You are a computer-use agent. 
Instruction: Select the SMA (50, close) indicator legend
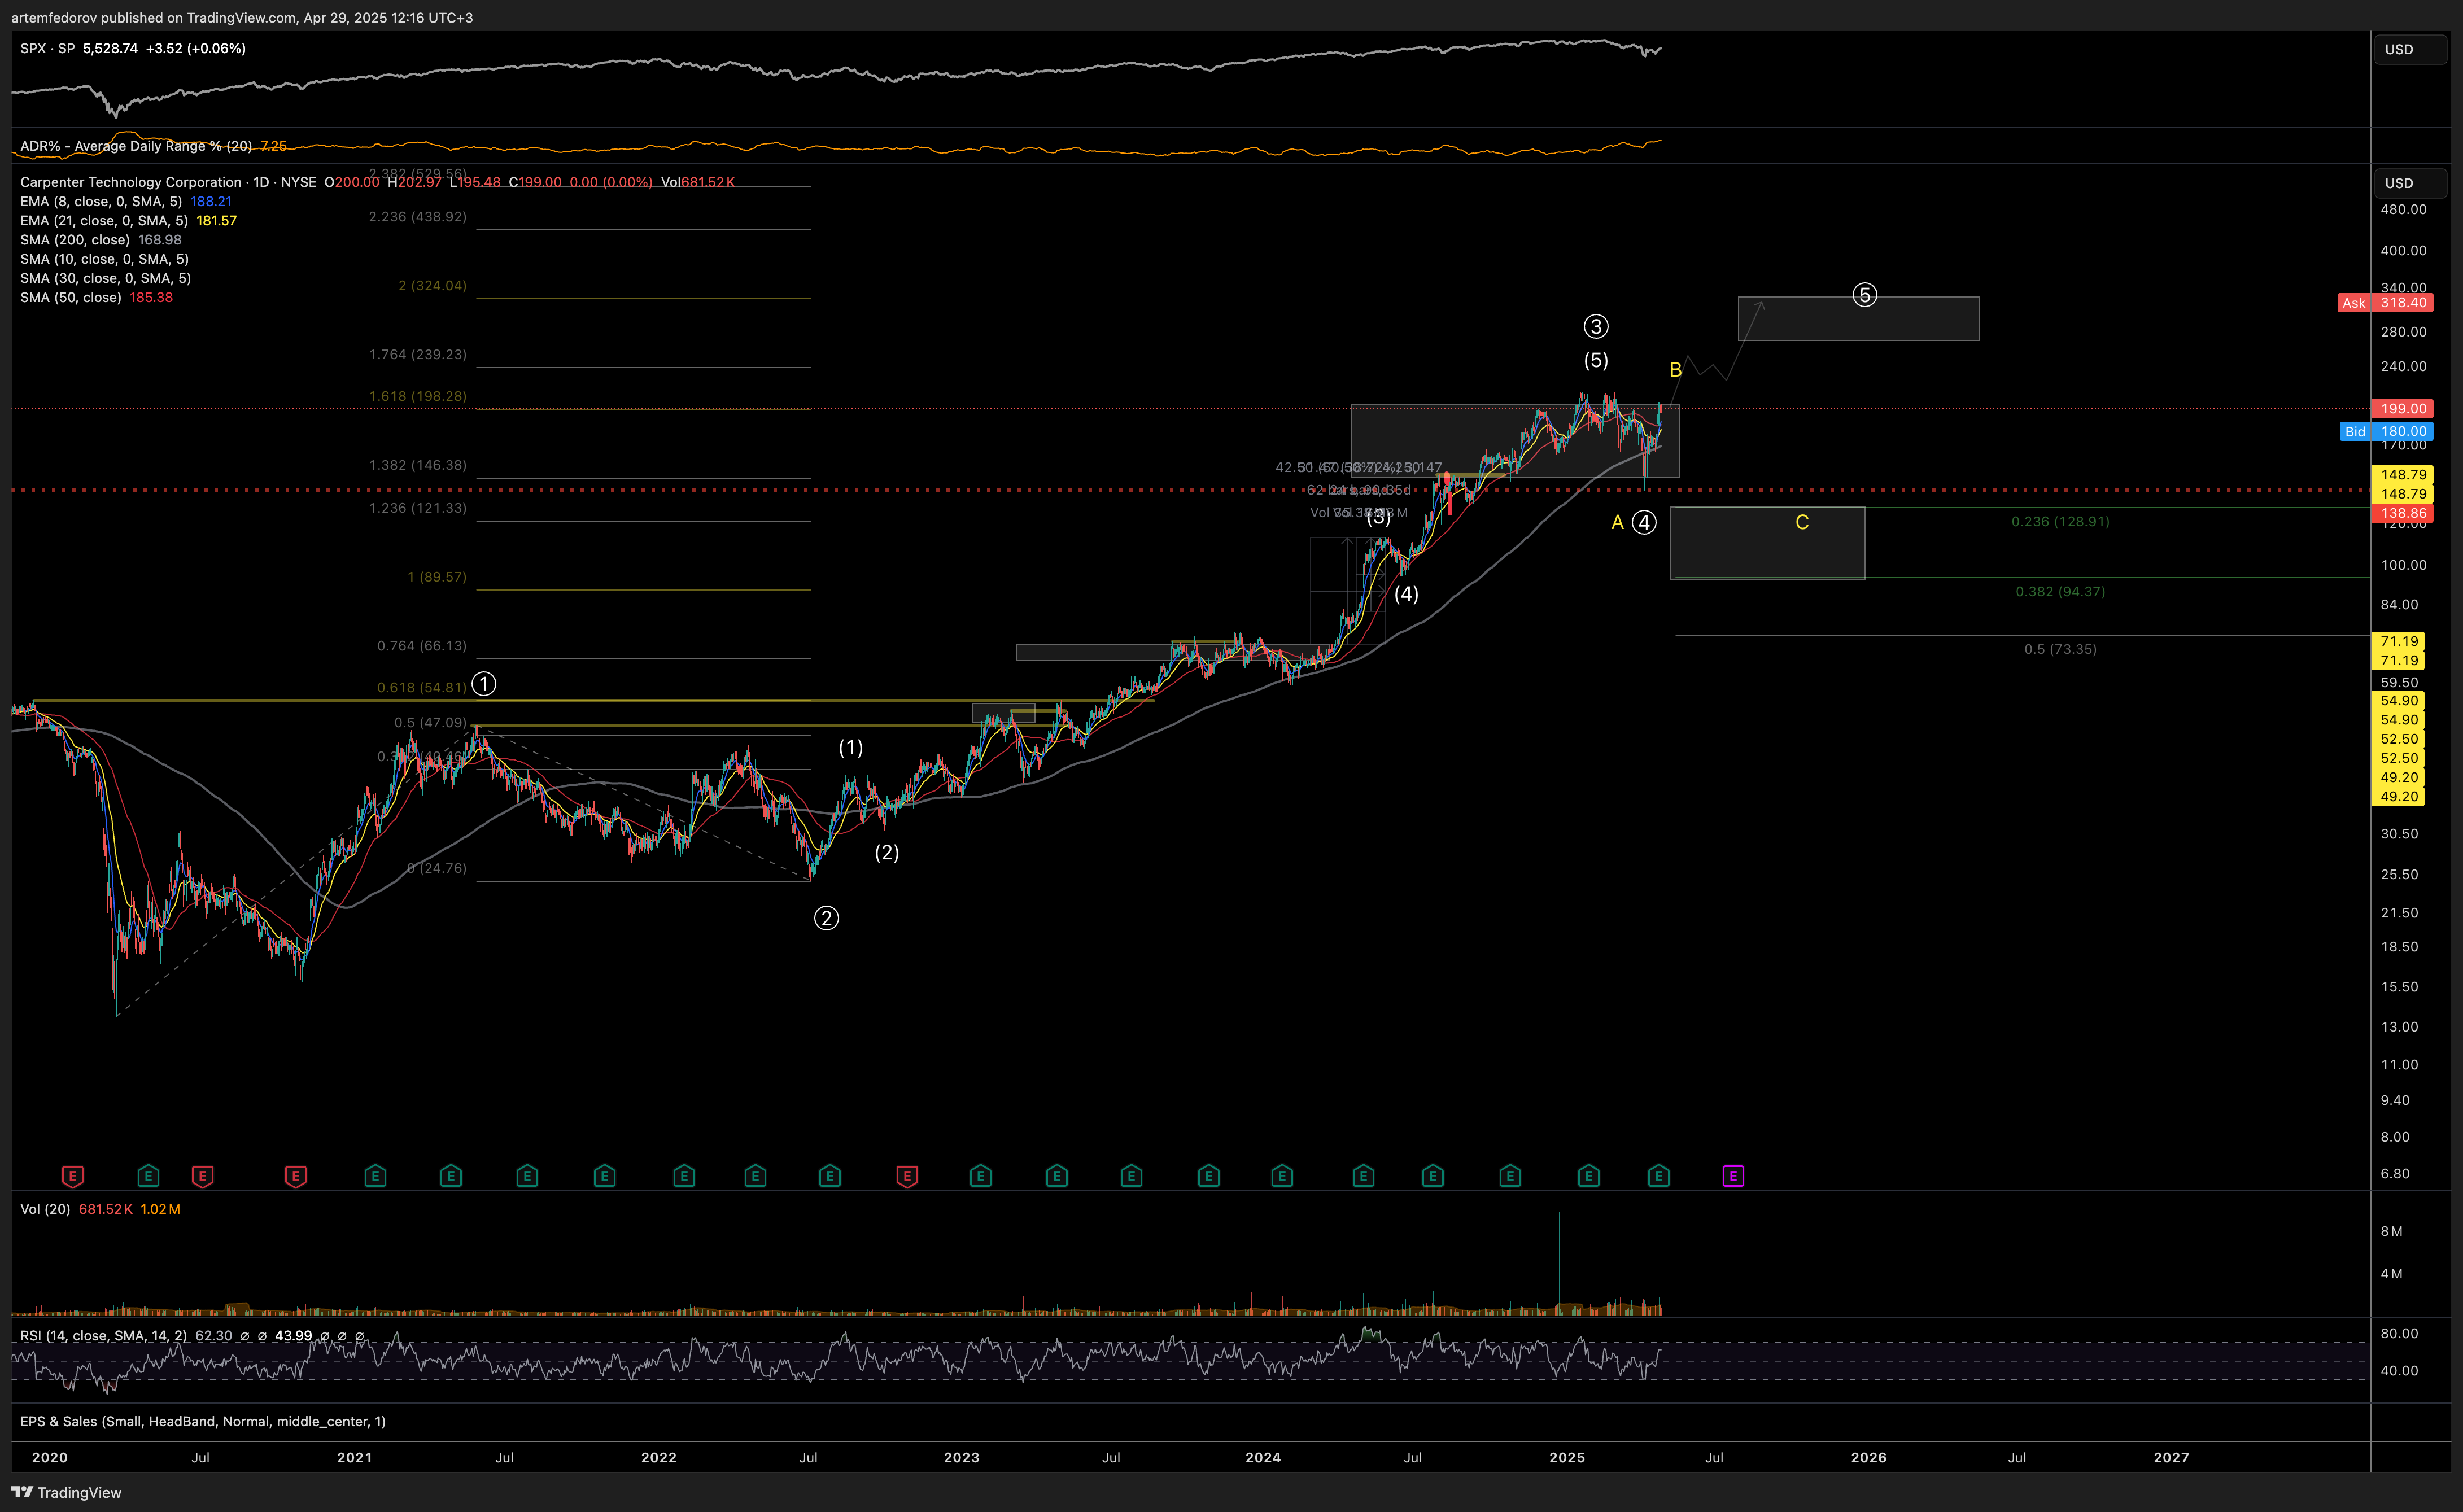pyautogui.click(x=71, y=297)
